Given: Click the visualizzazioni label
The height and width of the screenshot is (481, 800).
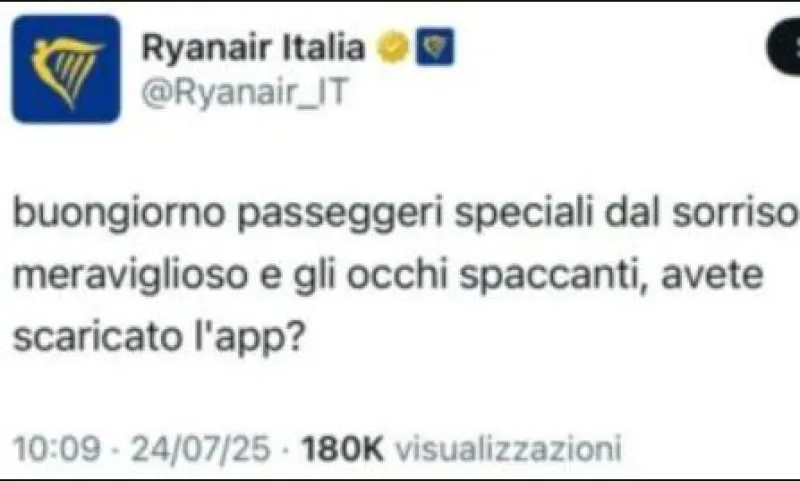Looking at the screenshot, I should 509,449.
